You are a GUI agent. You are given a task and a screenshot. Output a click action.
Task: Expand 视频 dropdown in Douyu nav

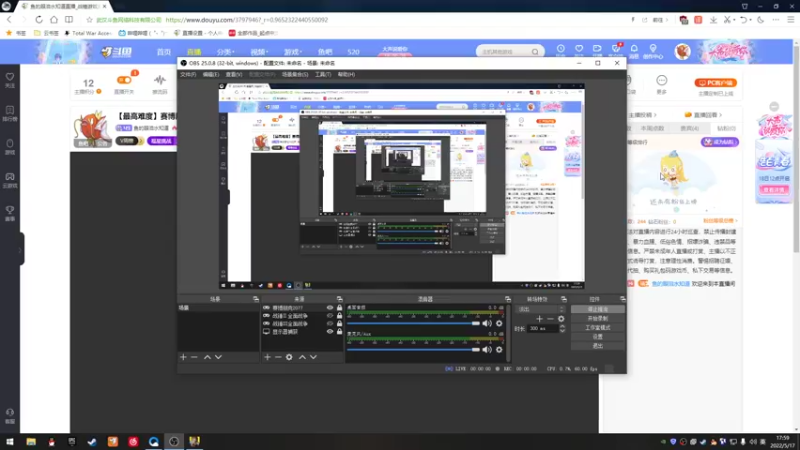(258, 52)
